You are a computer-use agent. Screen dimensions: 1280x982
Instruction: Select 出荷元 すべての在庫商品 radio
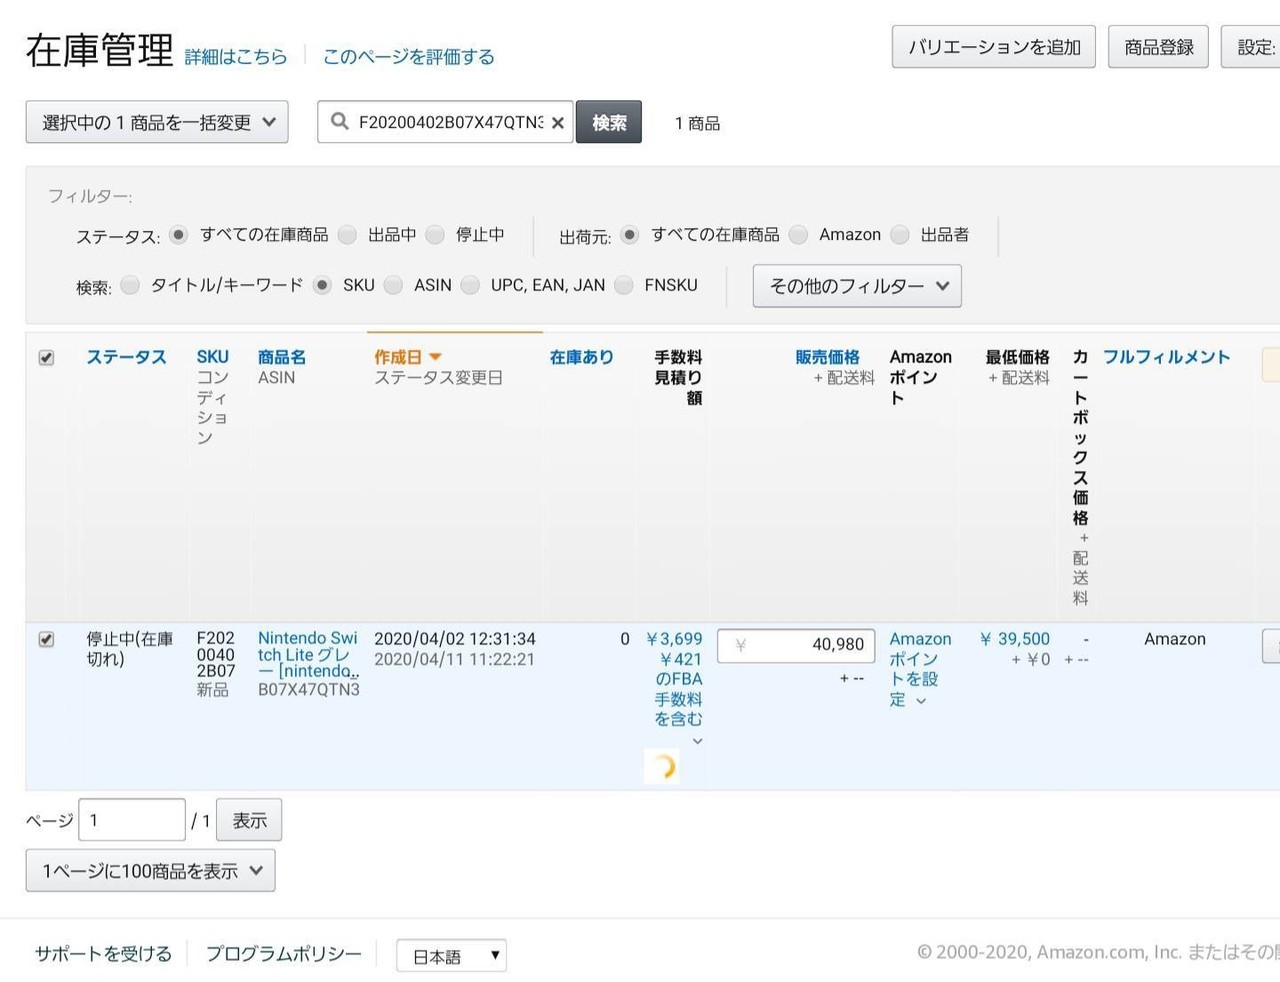pos(629,235)
